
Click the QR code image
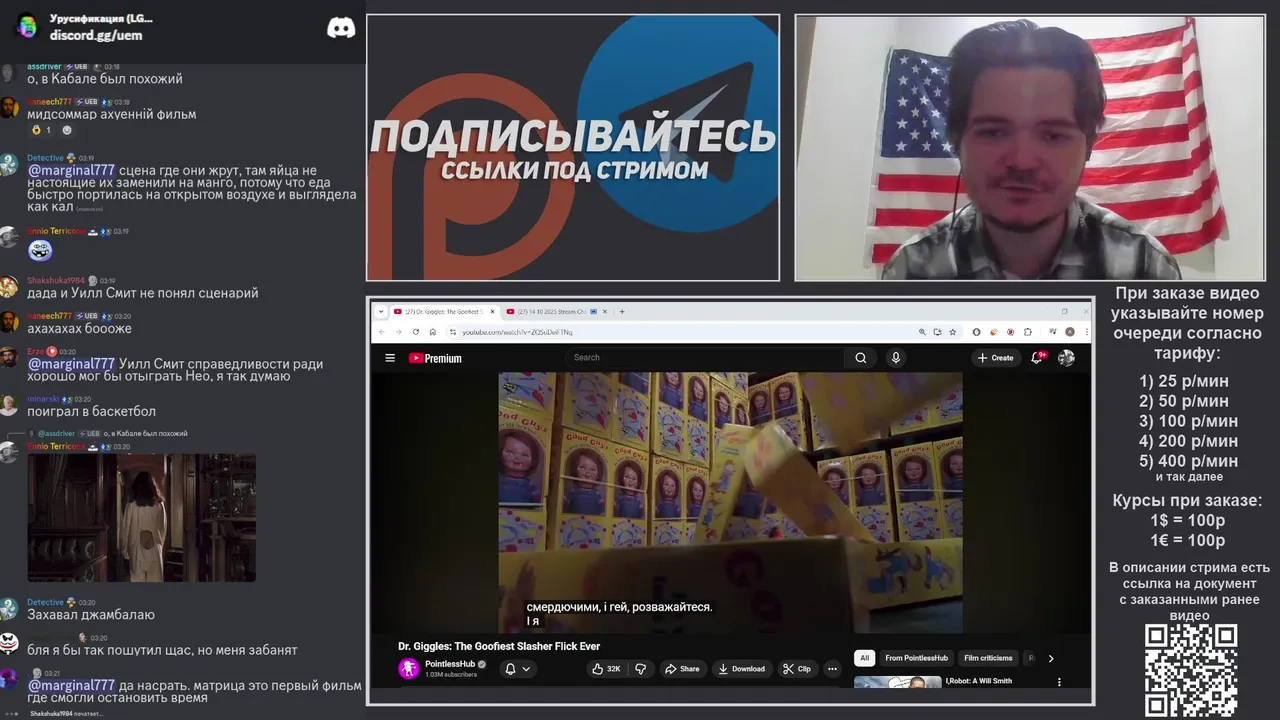[1191, 671]
